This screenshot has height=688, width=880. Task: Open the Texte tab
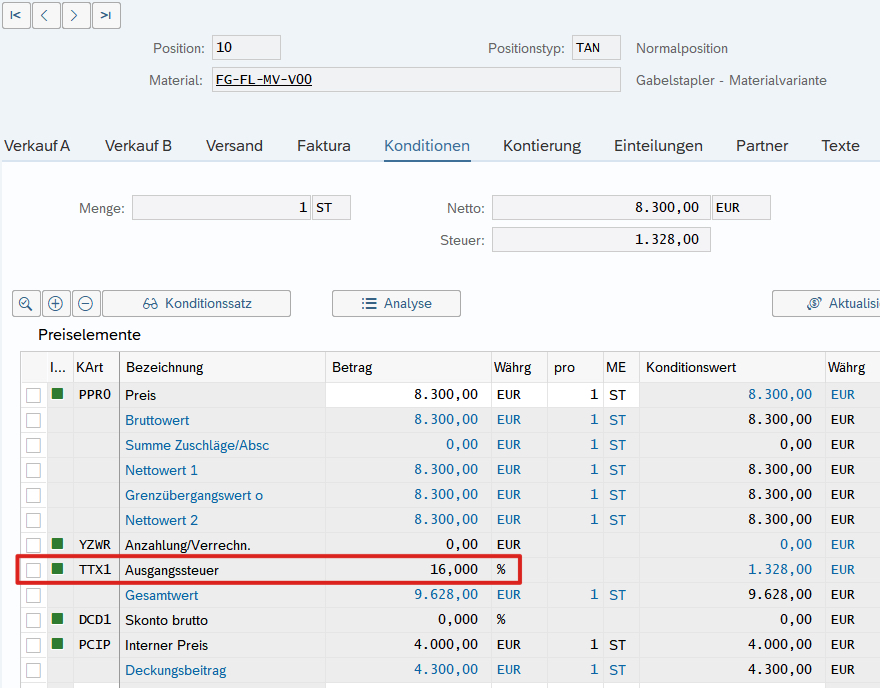(x=841, y=146)
